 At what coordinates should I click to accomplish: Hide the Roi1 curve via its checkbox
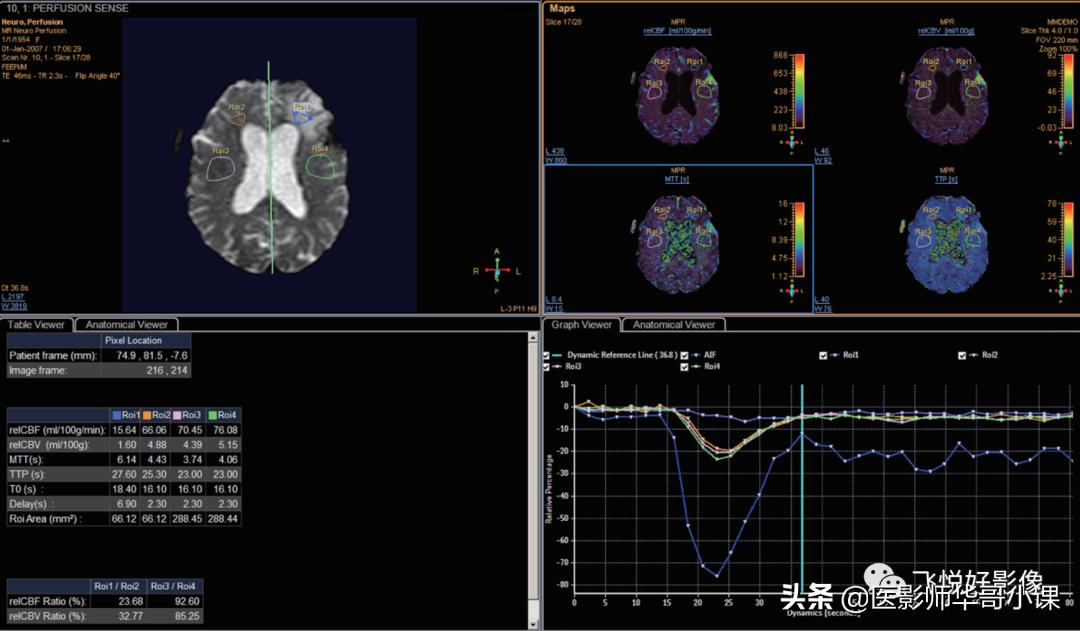823,355
